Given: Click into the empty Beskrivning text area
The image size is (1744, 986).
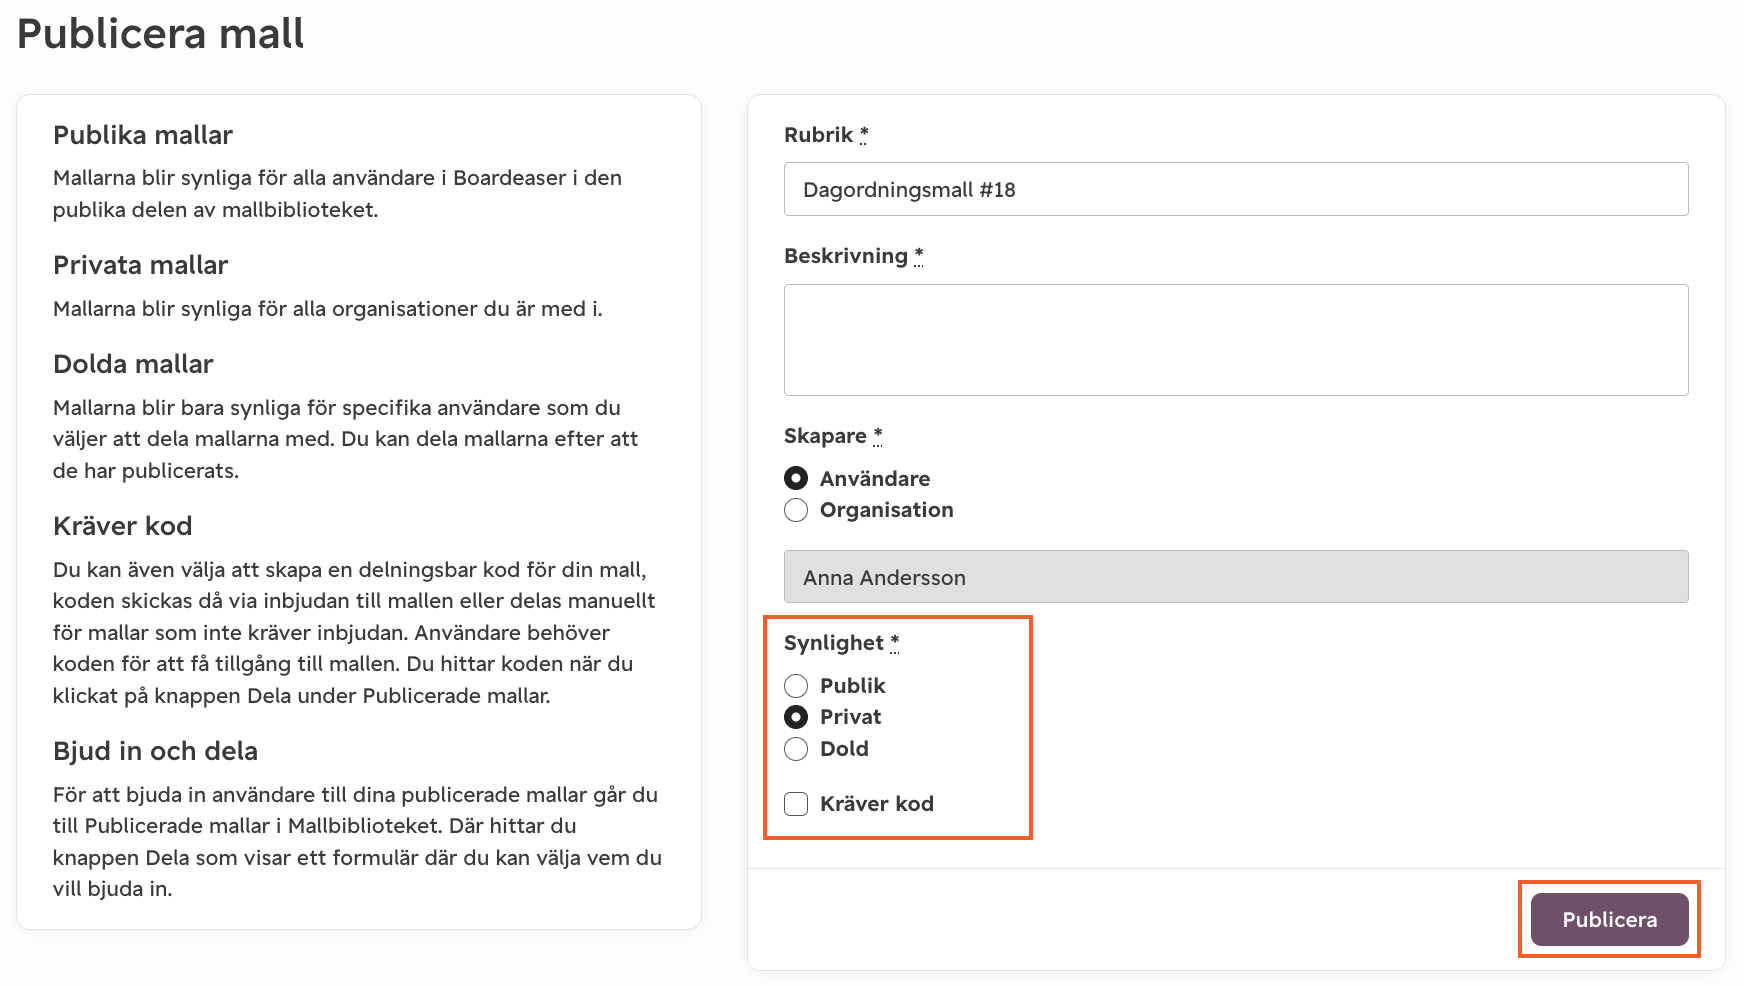Looking at the screenshot, I should [x=1236, y=340].
